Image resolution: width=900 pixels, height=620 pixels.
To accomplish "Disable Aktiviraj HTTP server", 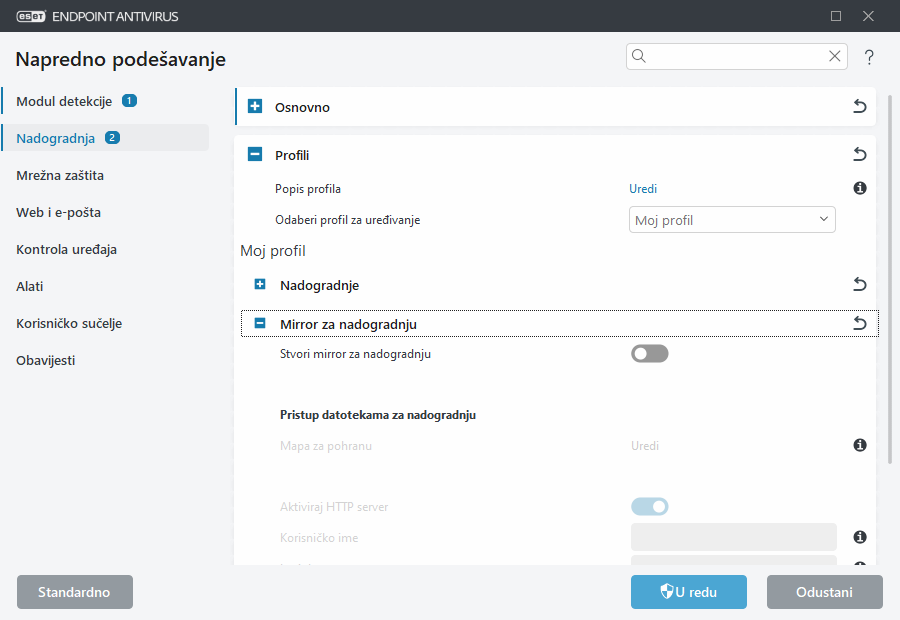I will (650, 507).
